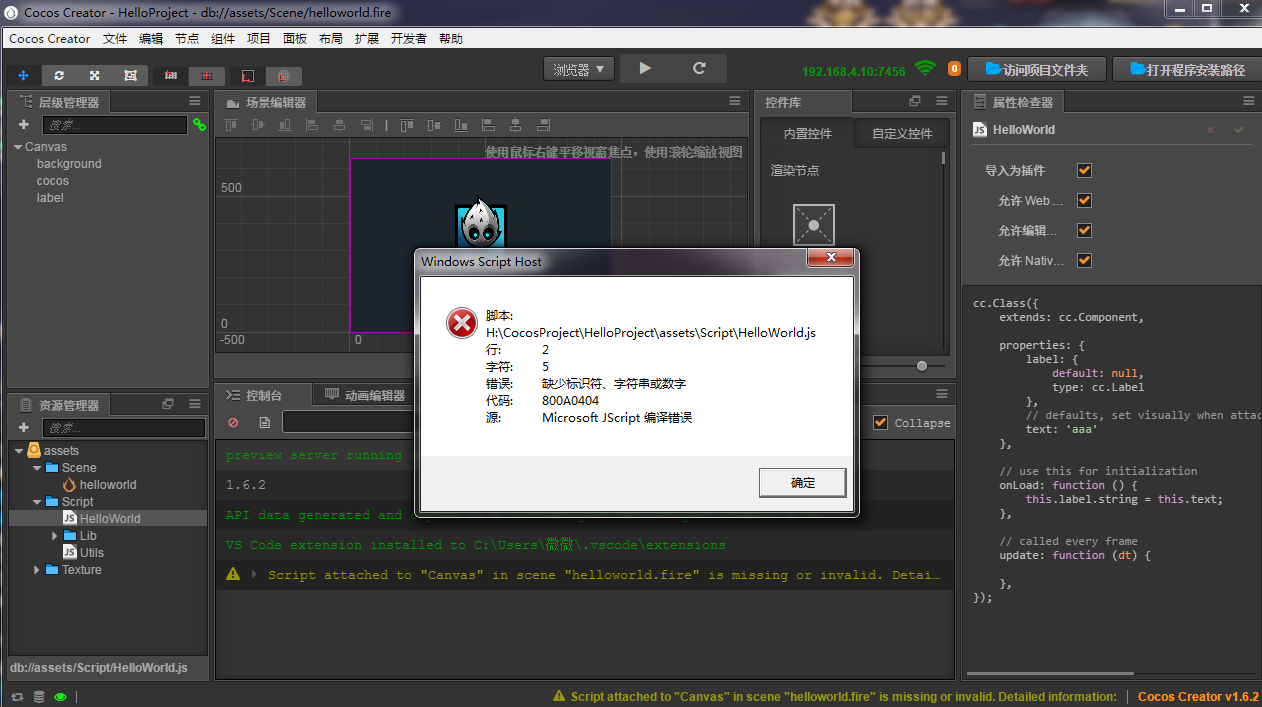The height and width of the screenshot is (707, 1262).
Task: Toggle allow Web platform checkbox
Action: pos(1084,200)
